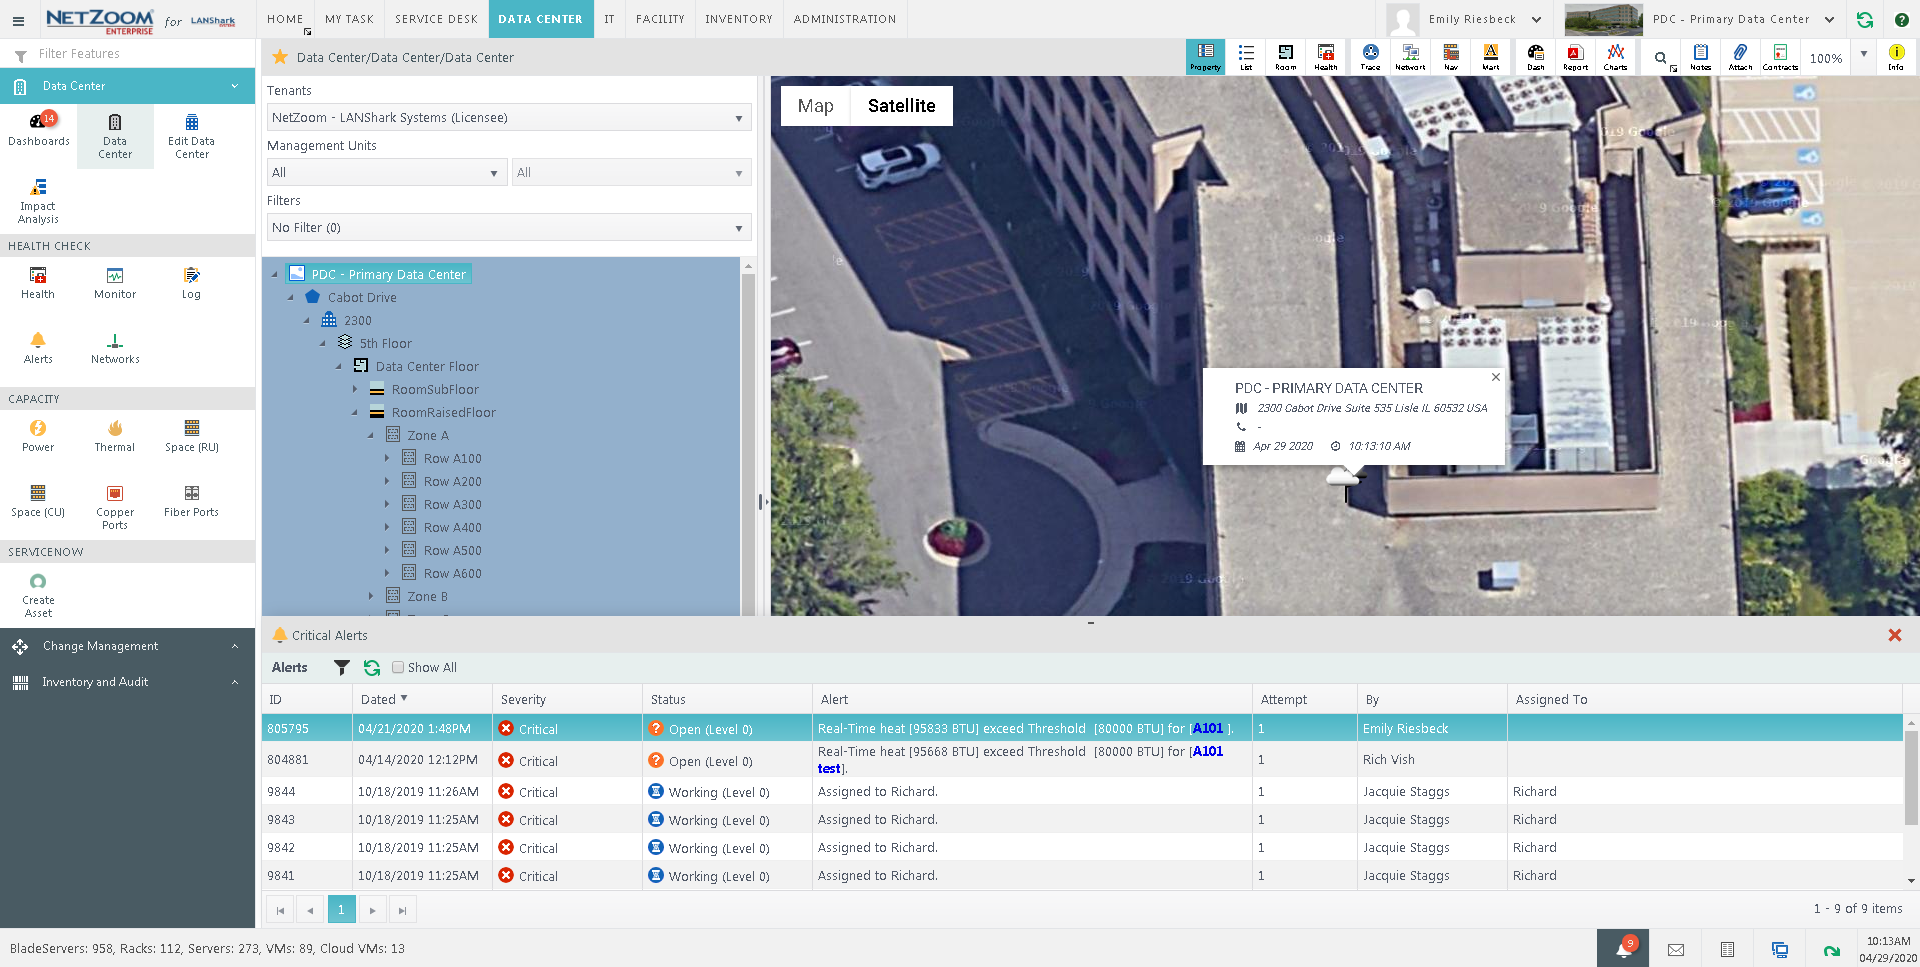Click the A101 link in alert 805795

point(1207,728)
